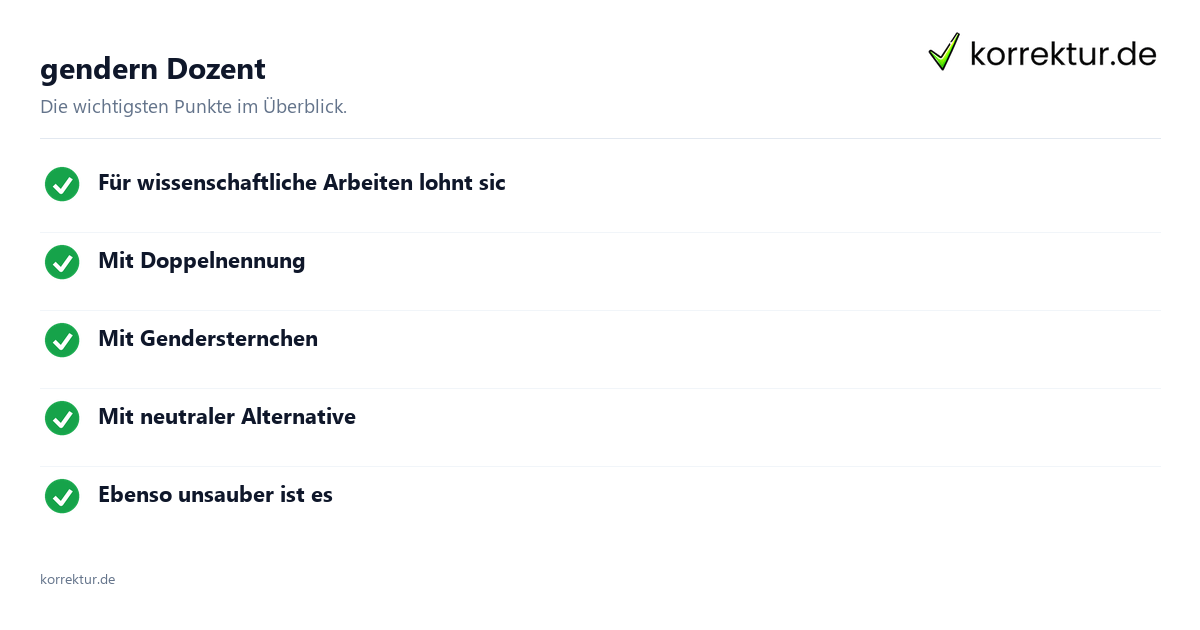Click green check icon next to 'Mit Doppelnennung'
Viewport: 1200px width, 630px height.
[62, 262]
